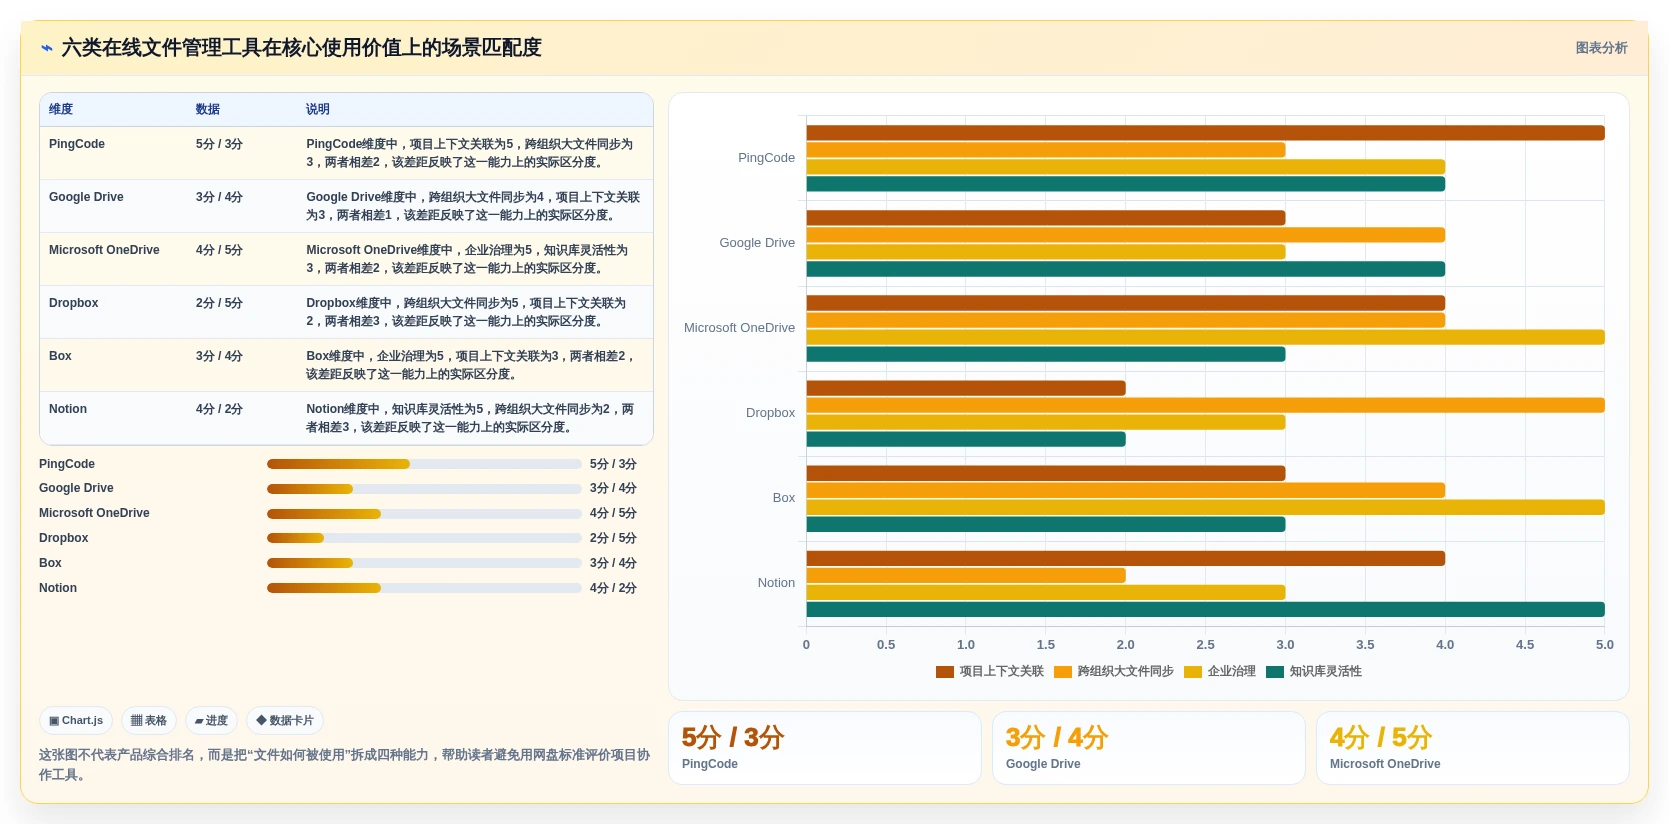Toggle the 企业治理 legend swatch
This screenshot has height=824, width=1669.
point(1193,672)
